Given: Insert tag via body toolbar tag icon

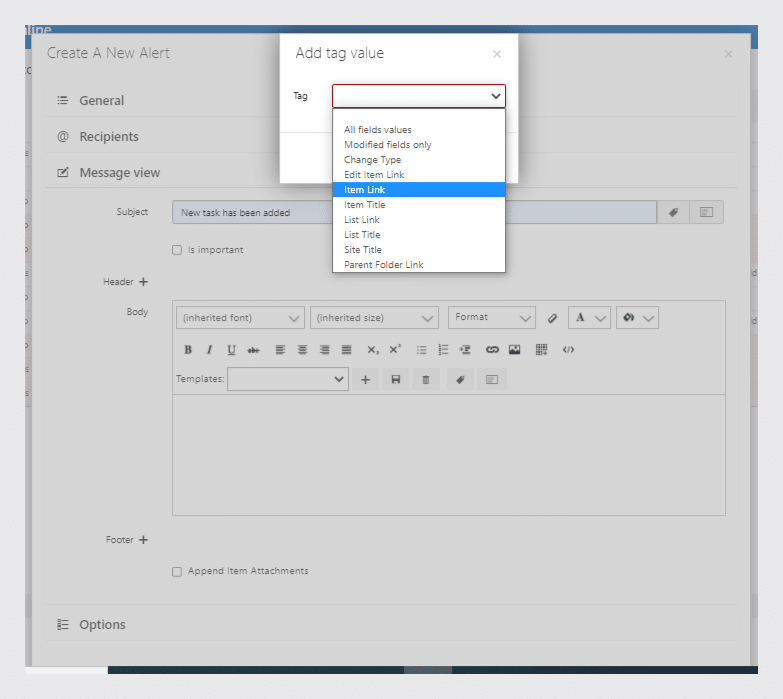Looking at the screenshot, I should [x=460, y=379].
